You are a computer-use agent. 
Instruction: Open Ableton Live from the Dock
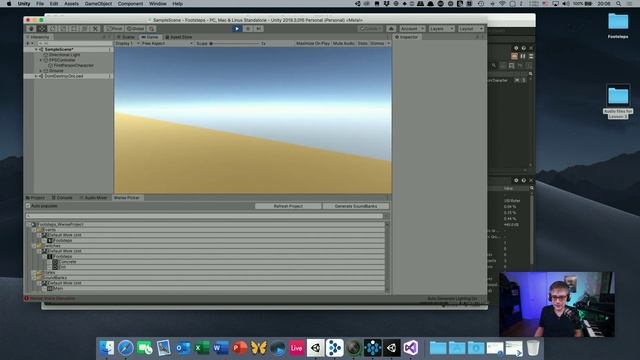tap(297, 348)
